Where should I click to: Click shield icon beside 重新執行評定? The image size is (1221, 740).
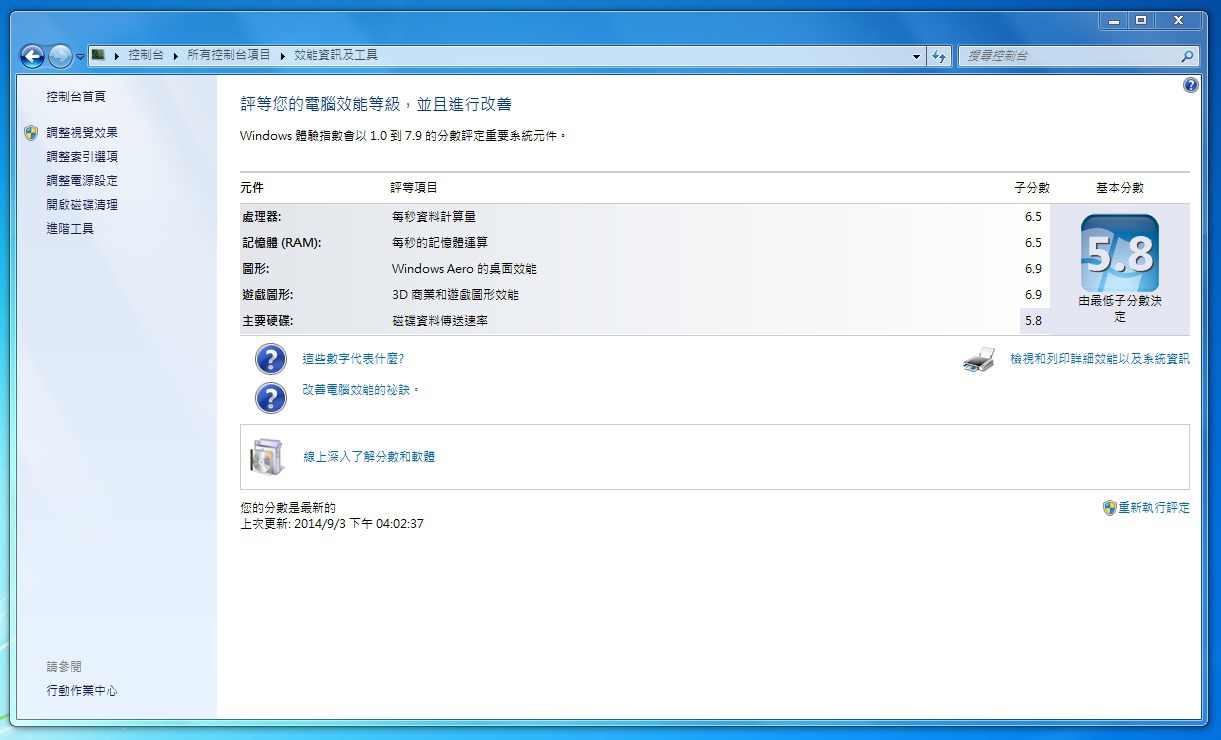(x=1109, y=508)
